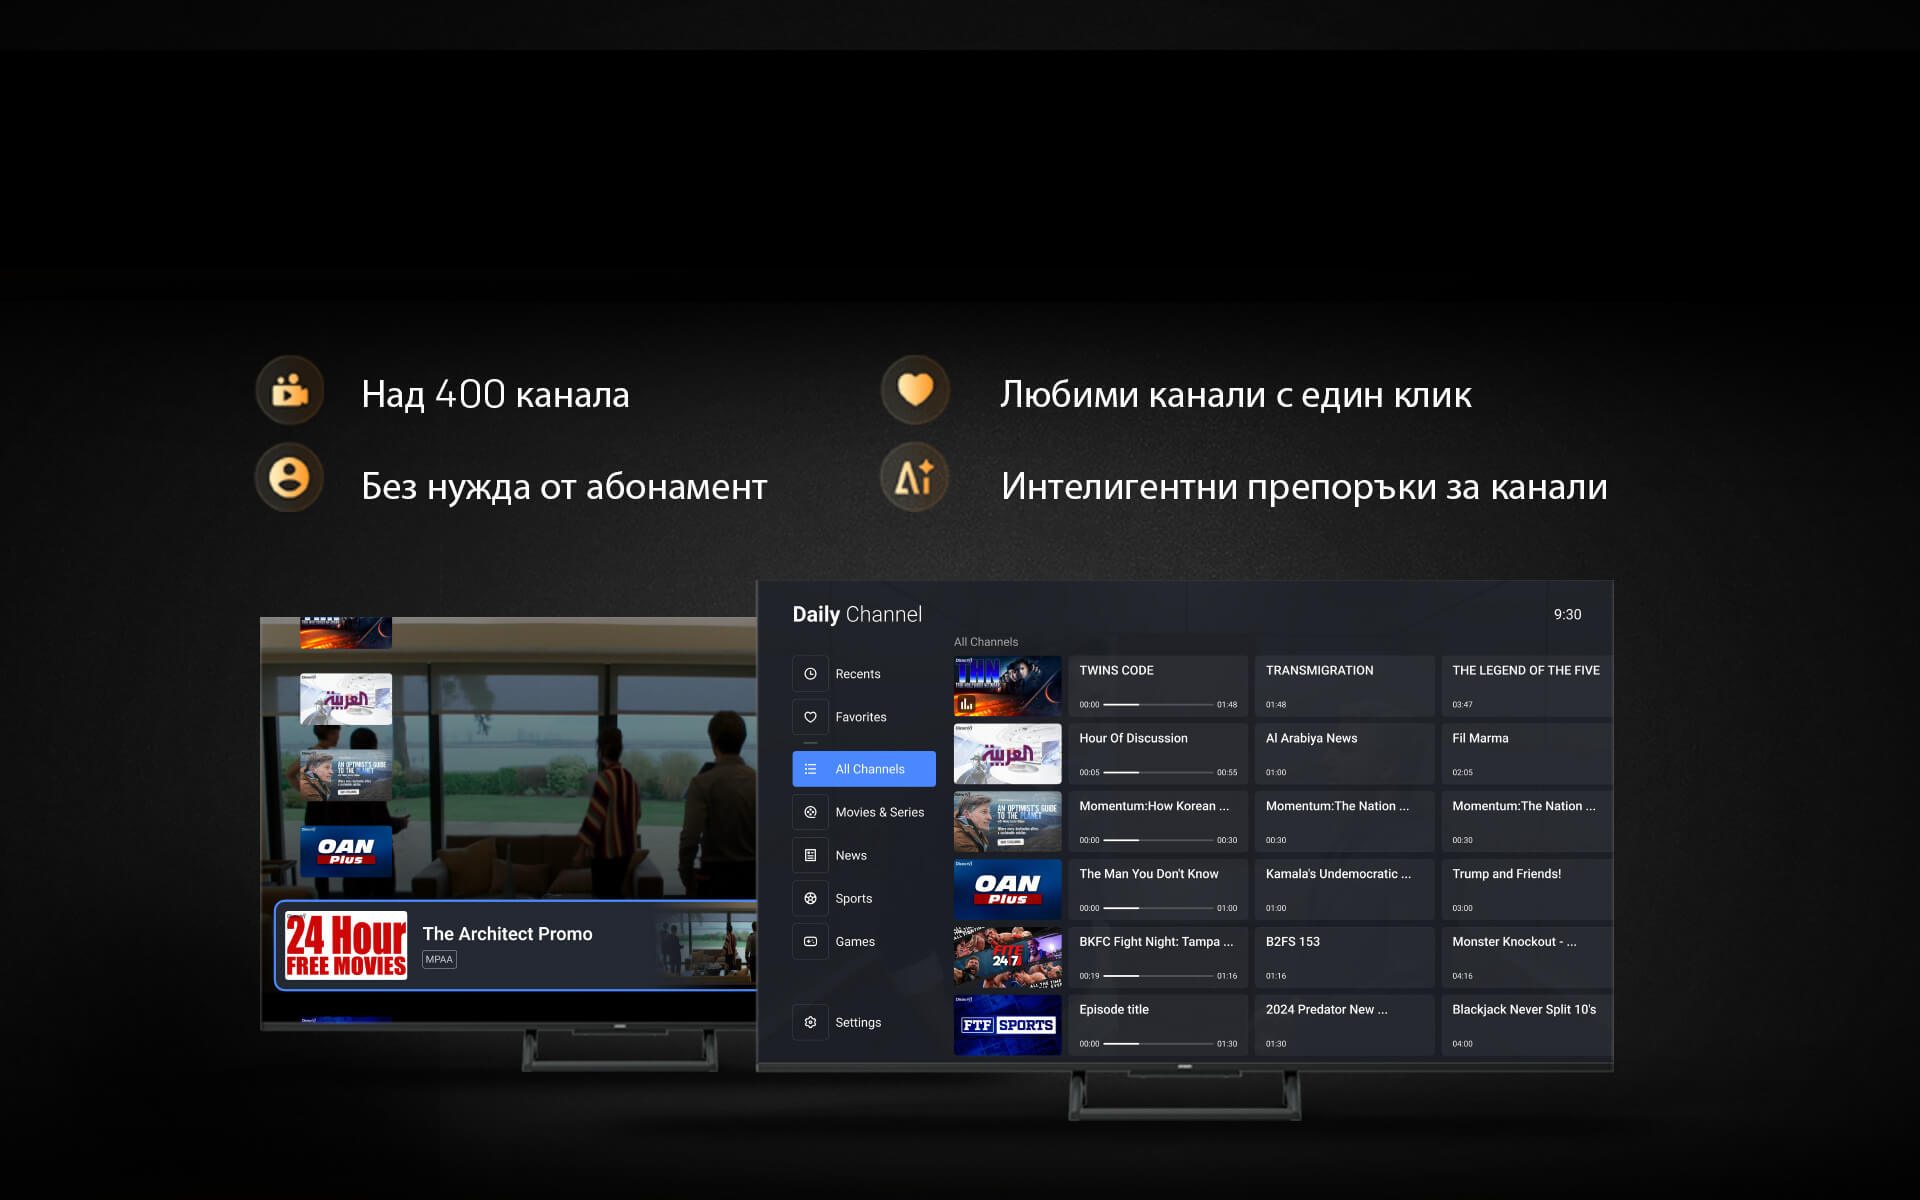Click the News newspaper icon
Image resolution: width=1920 pixels, height=1200 pixels.
click(x=810, y=855)
